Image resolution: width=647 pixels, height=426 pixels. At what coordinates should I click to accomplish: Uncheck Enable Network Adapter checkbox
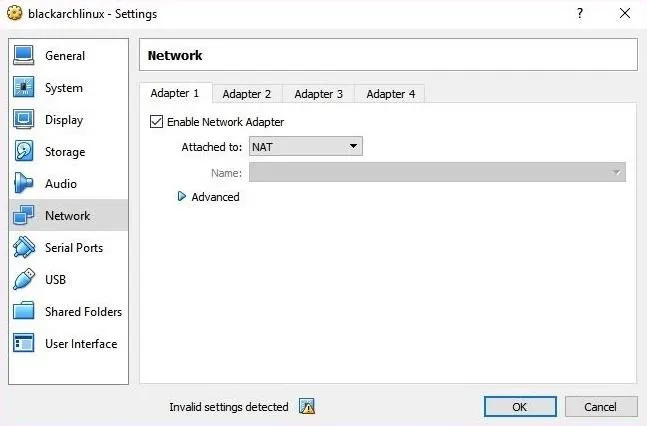tap(156, 122)
